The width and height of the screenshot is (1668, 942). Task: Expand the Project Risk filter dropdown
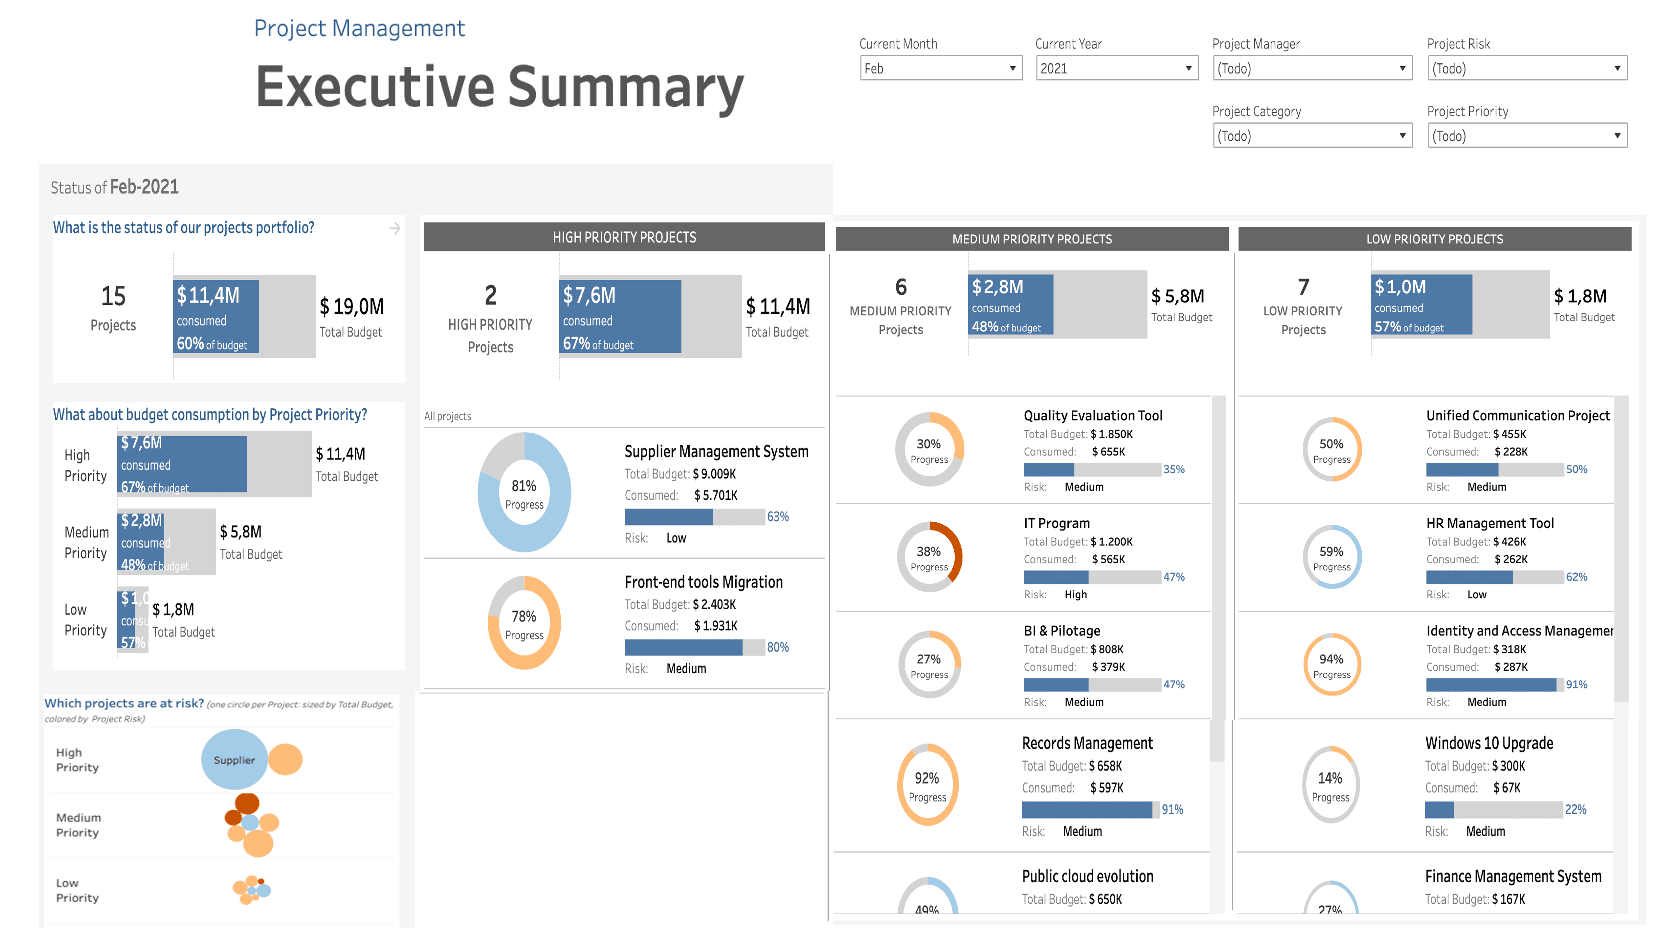(x=1527, y=68)
